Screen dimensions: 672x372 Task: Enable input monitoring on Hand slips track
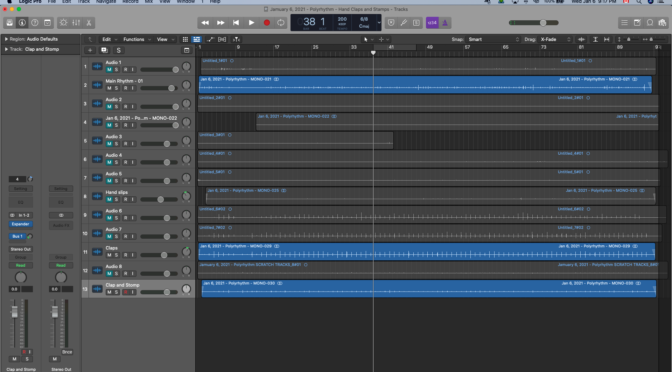132,199
